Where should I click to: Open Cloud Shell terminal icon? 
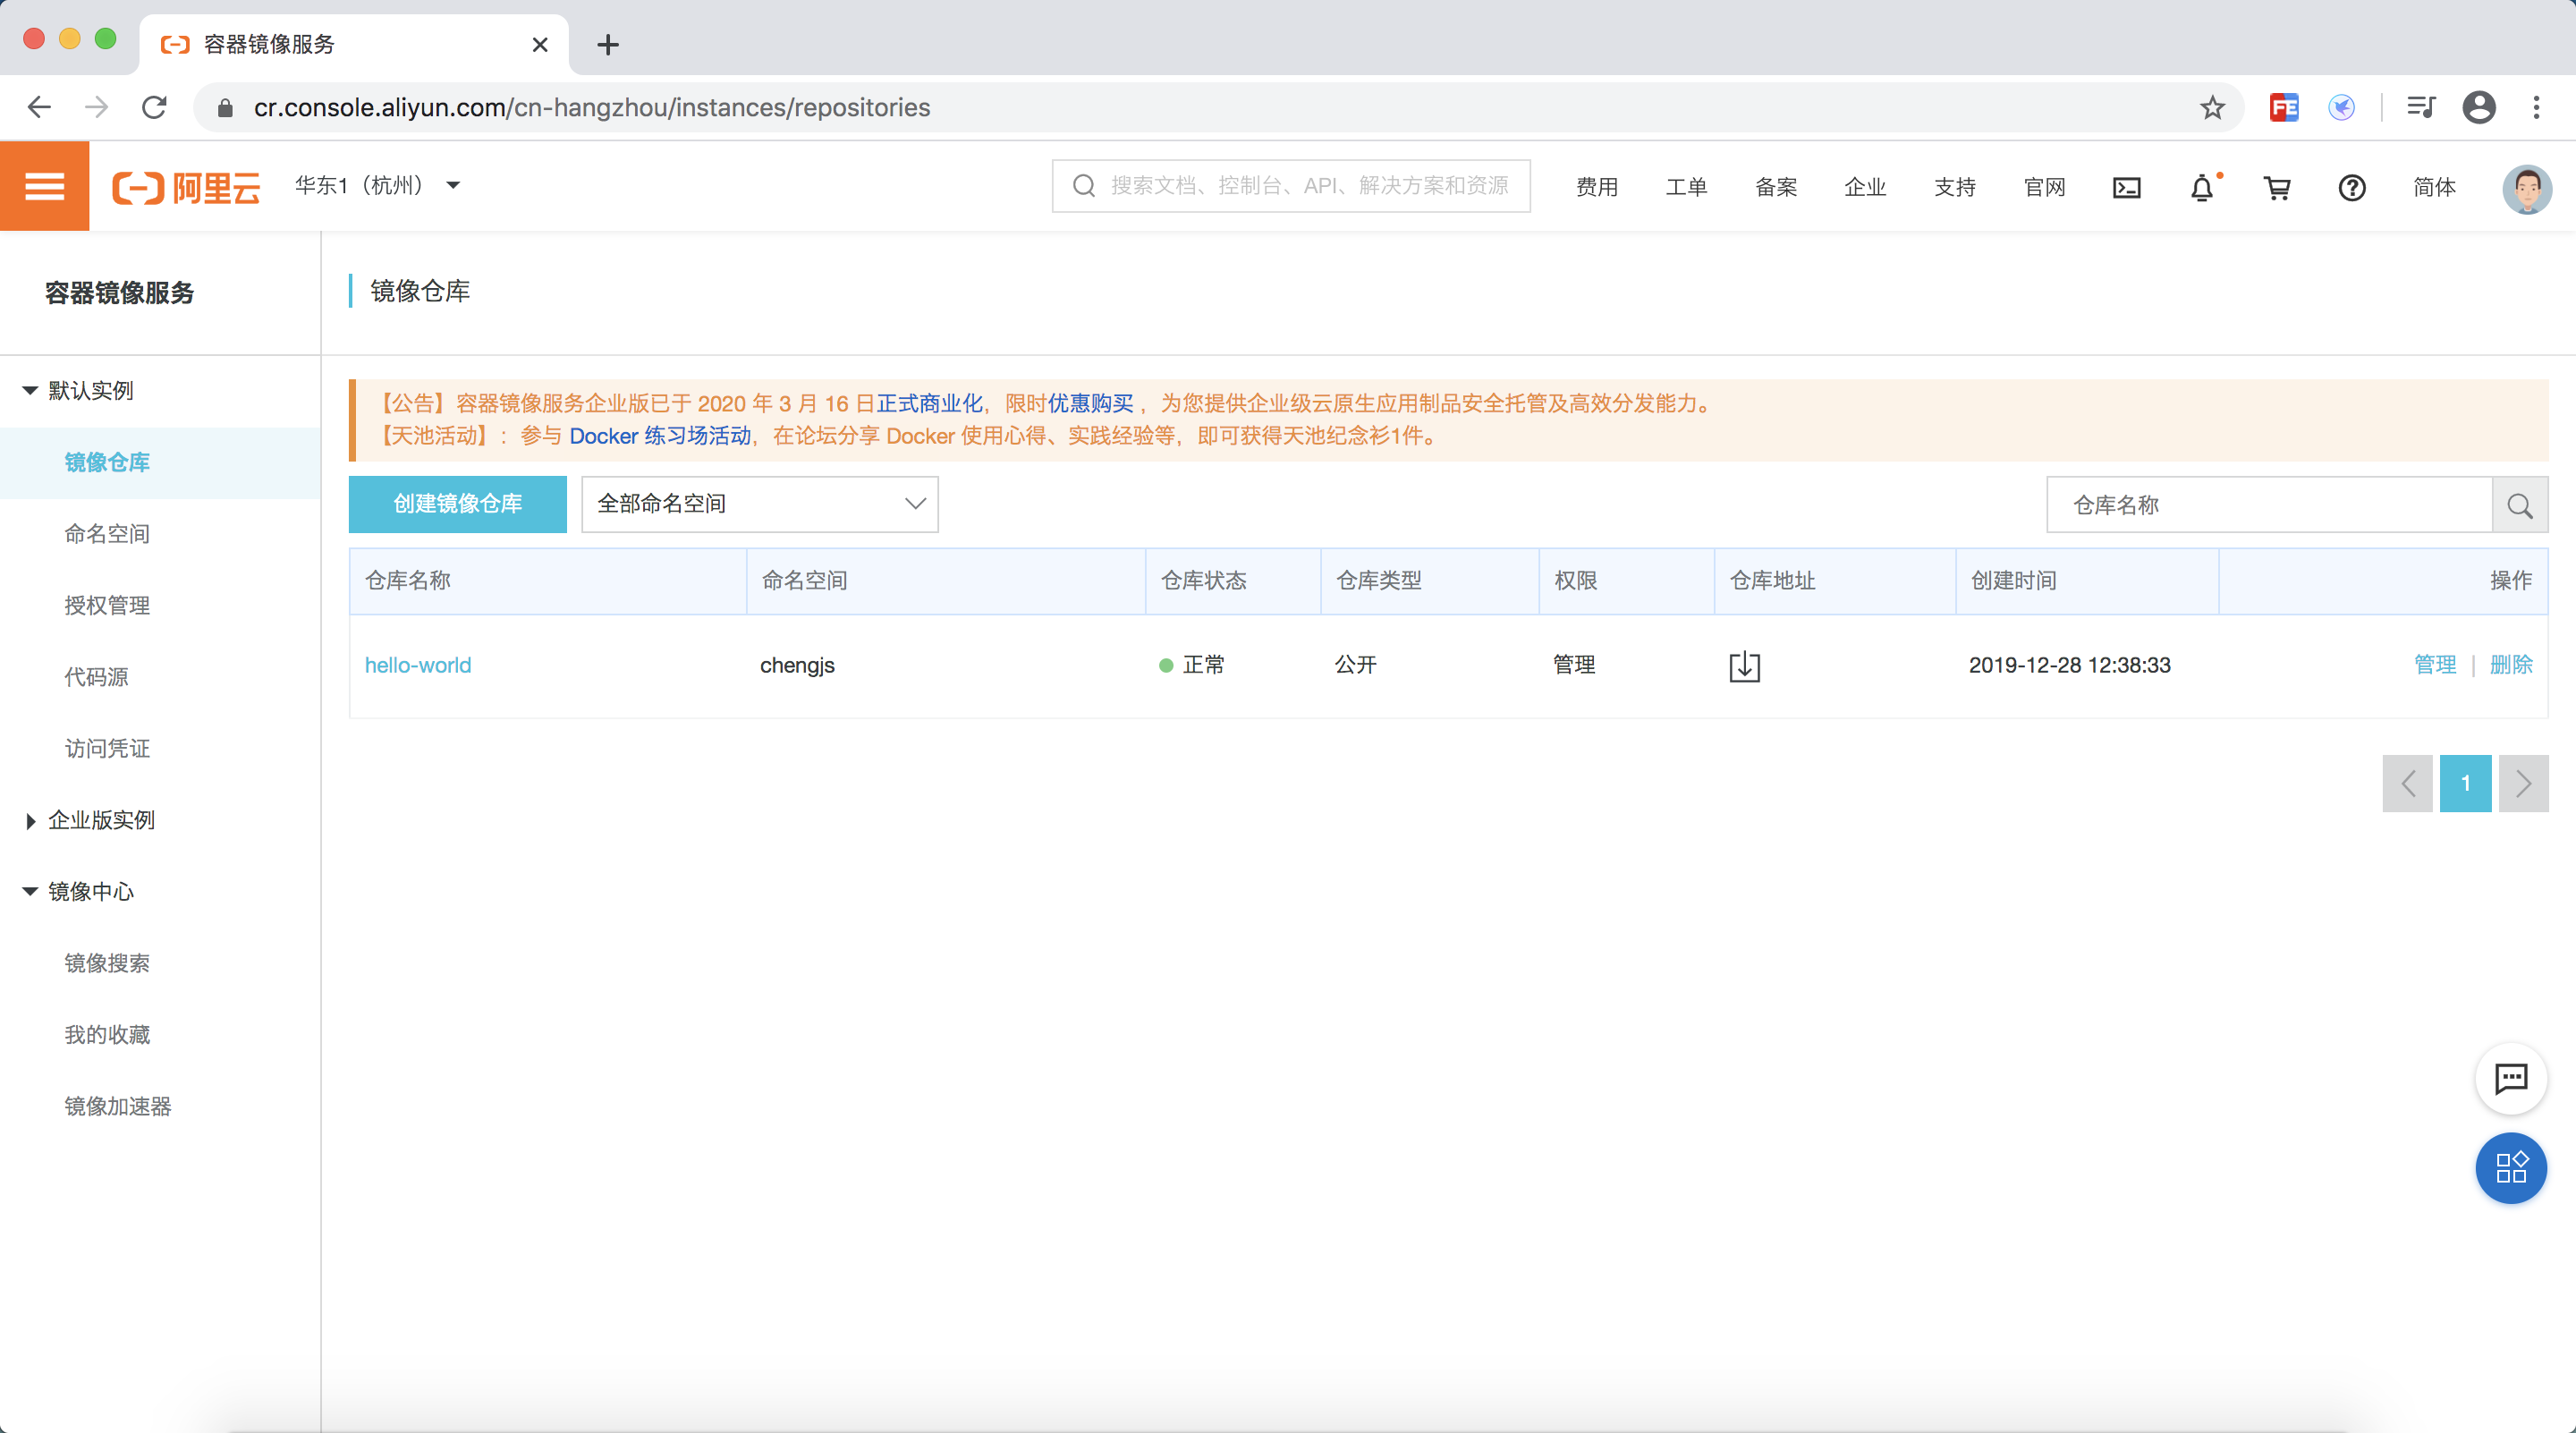pos(2126,187)
